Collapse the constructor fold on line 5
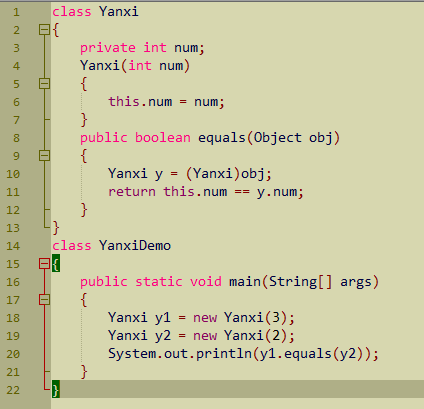The image size is (424, 409). click(44, 84)
